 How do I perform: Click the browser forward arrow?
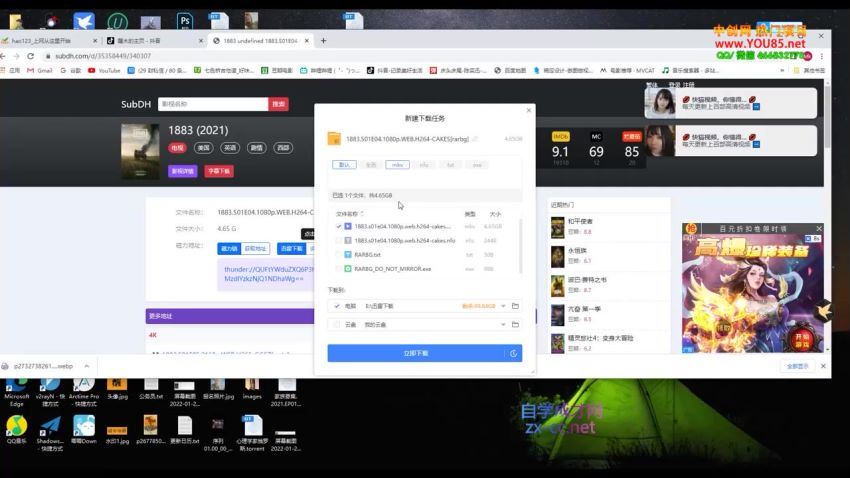click(x=16, y=56)
